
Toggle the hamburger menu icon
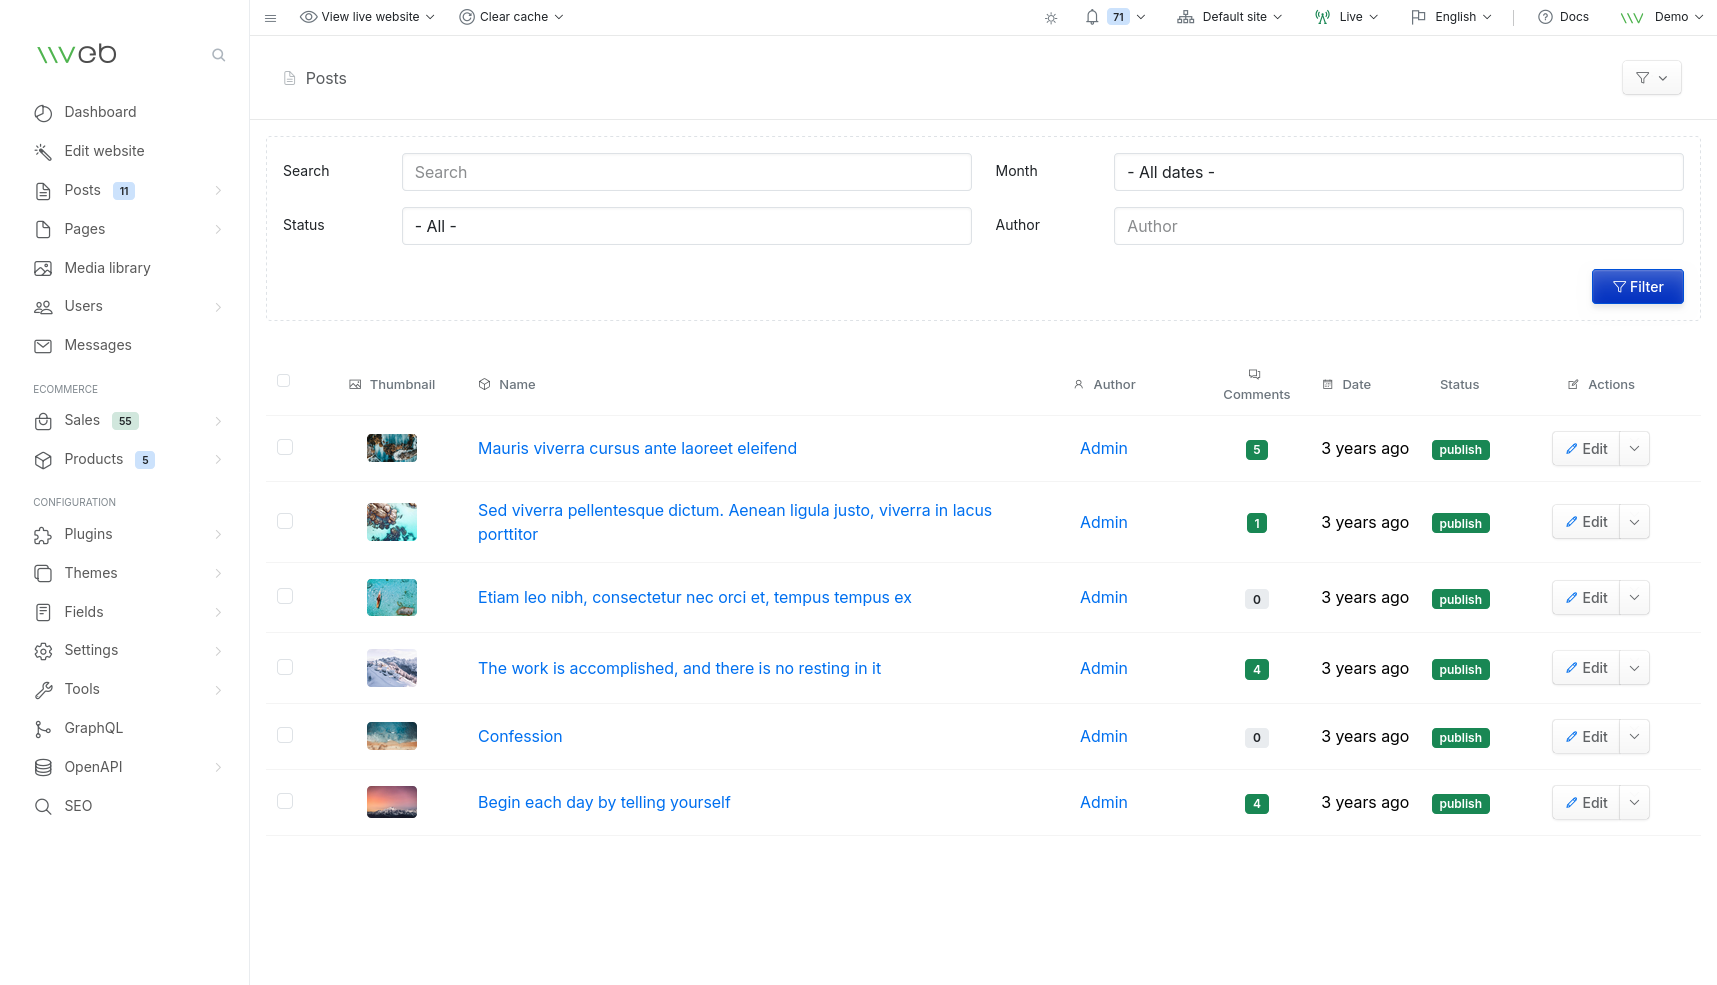pos(270,18)
